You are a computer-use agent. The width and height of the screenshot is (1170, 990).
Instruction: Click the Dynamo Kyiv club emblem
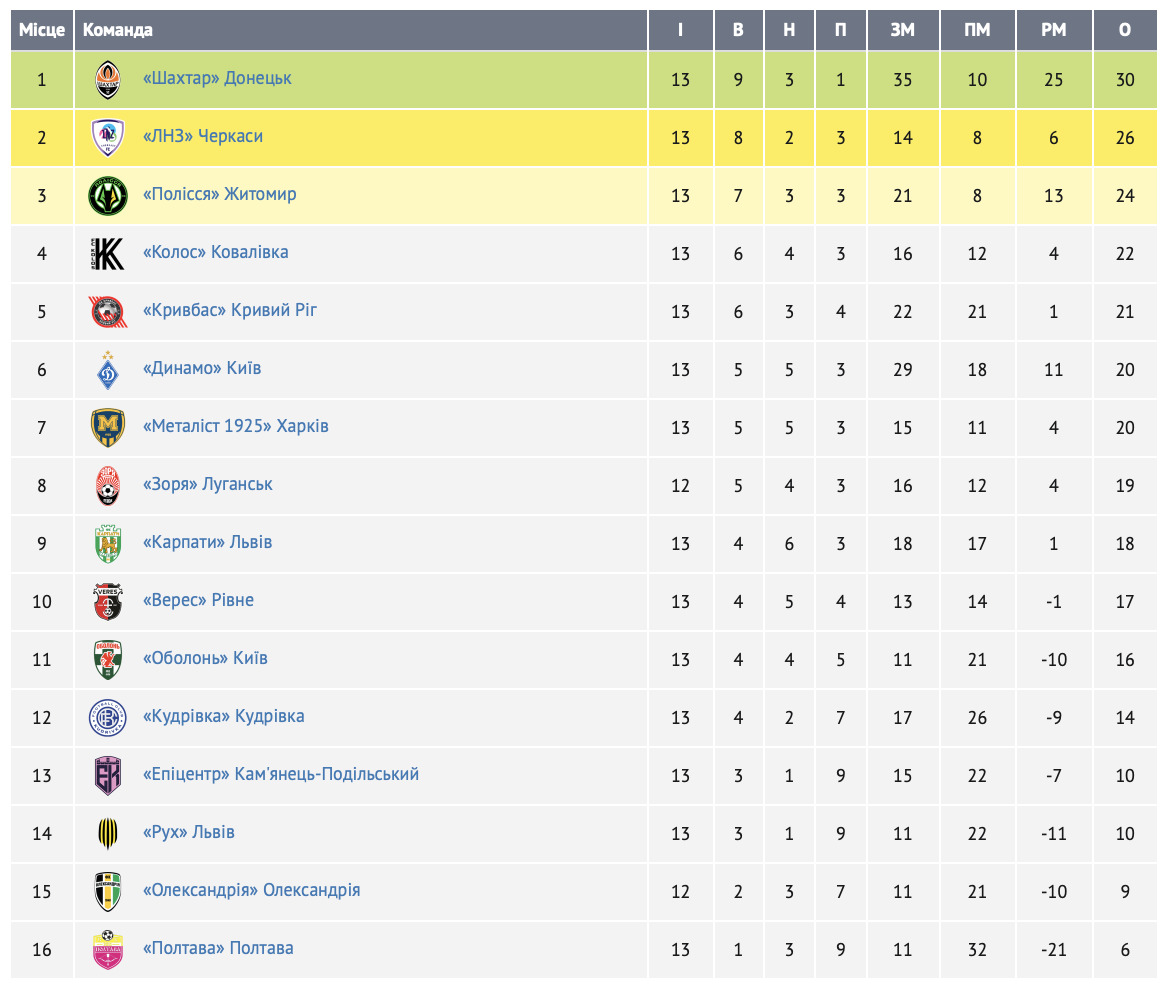[108, 369]
